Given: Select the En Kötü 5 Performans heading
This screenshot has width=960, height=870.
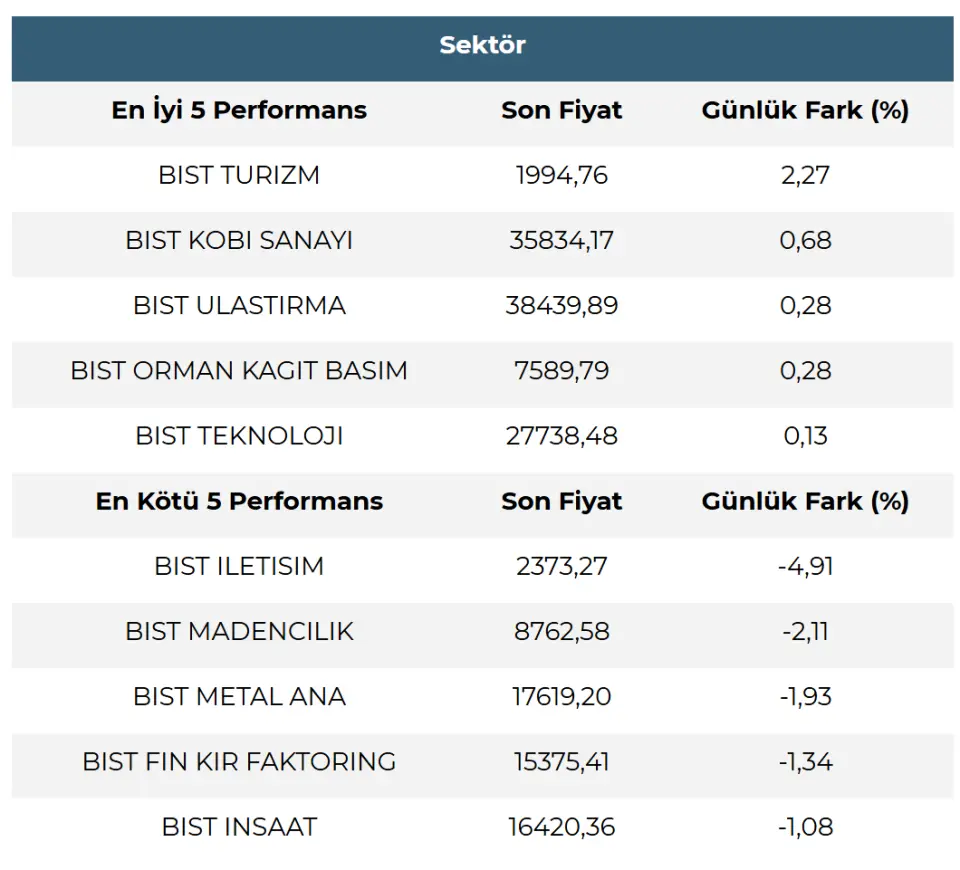Looking at the screenshot, I should [x=239, y=501].
